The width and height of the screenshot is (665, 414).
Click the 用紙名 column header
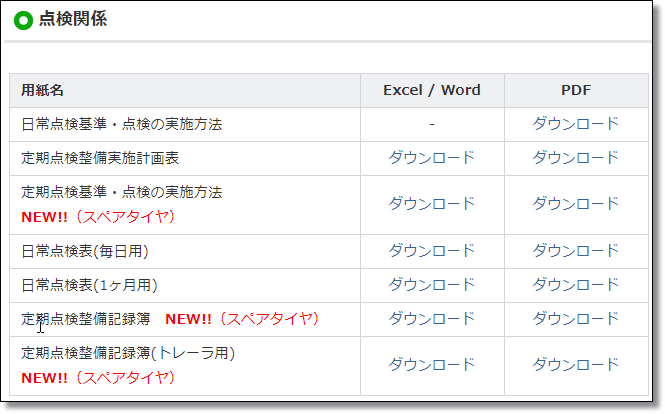click(x=42, y=90)
